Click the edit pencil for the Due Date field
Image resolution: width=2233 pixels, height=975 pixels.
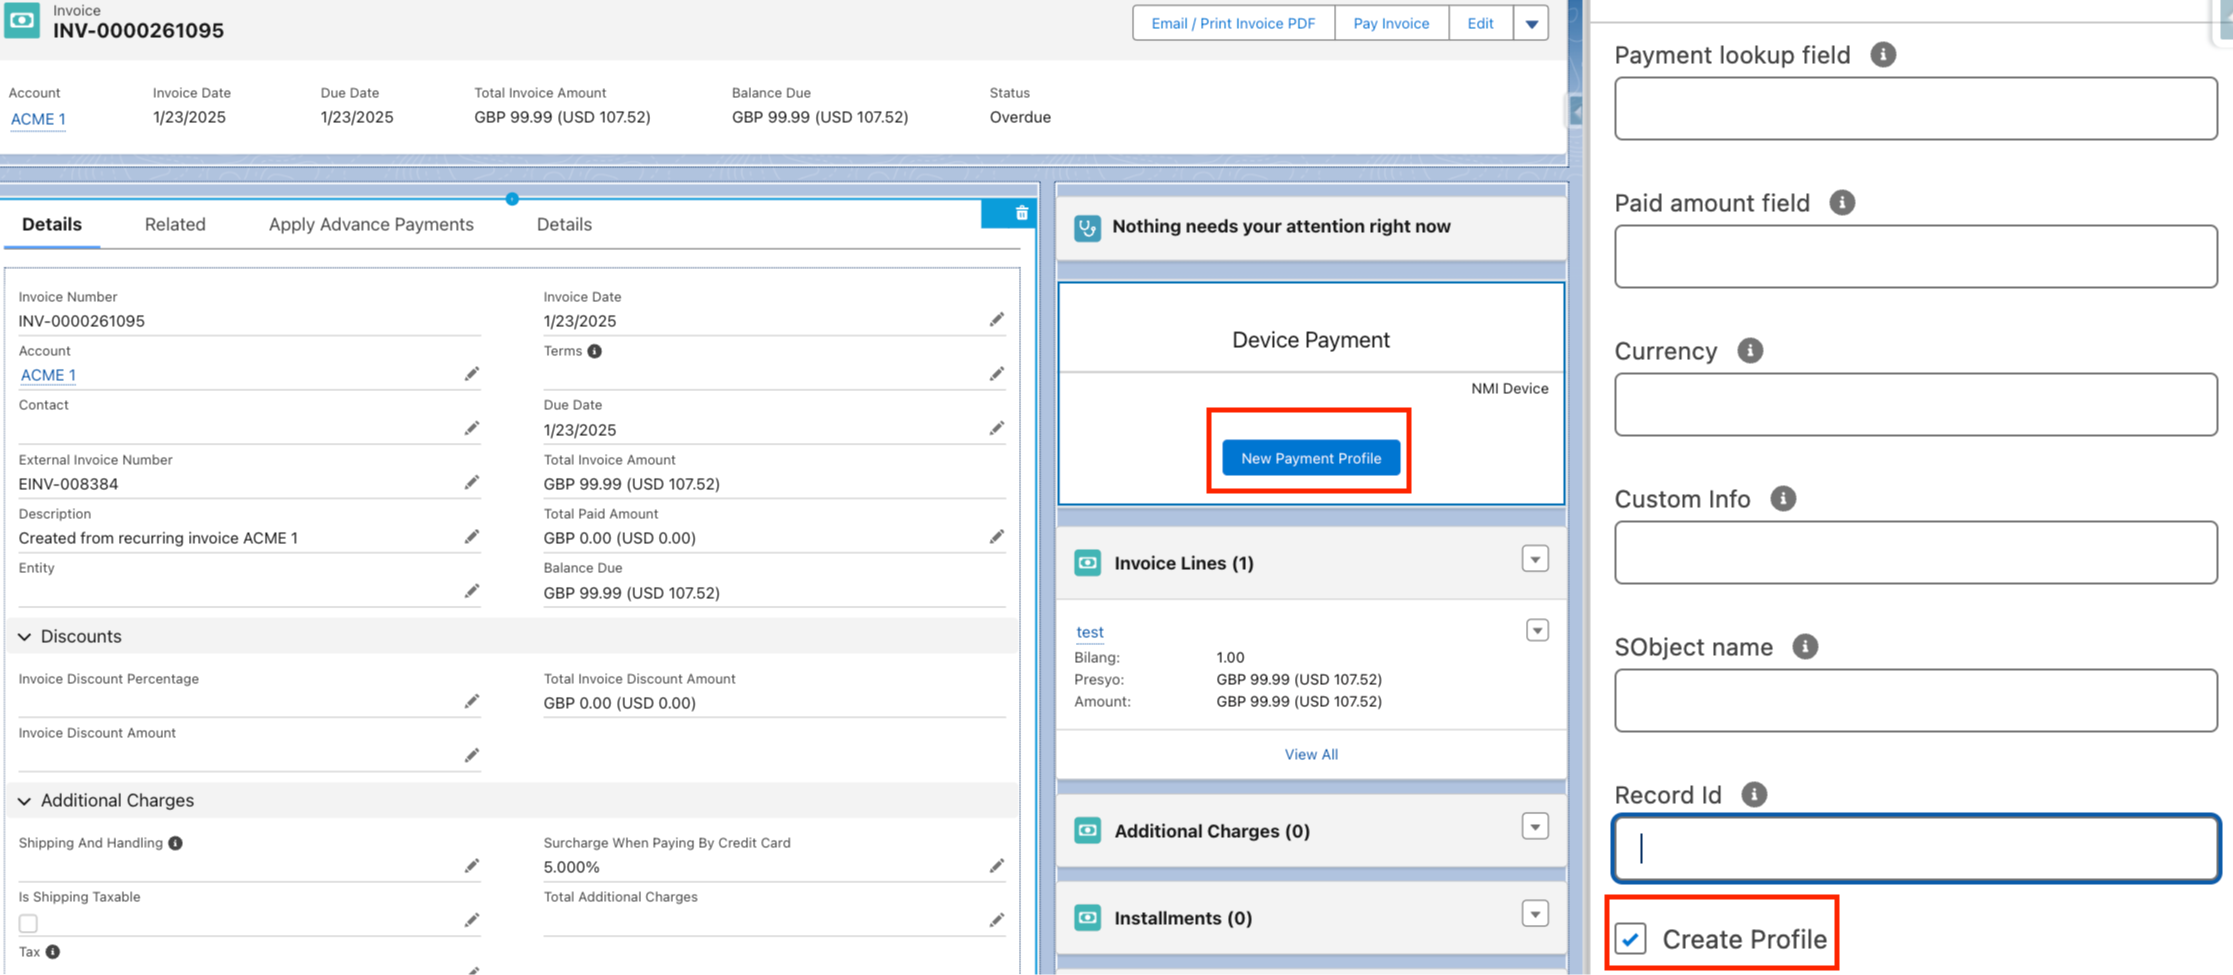pos(997,429)
